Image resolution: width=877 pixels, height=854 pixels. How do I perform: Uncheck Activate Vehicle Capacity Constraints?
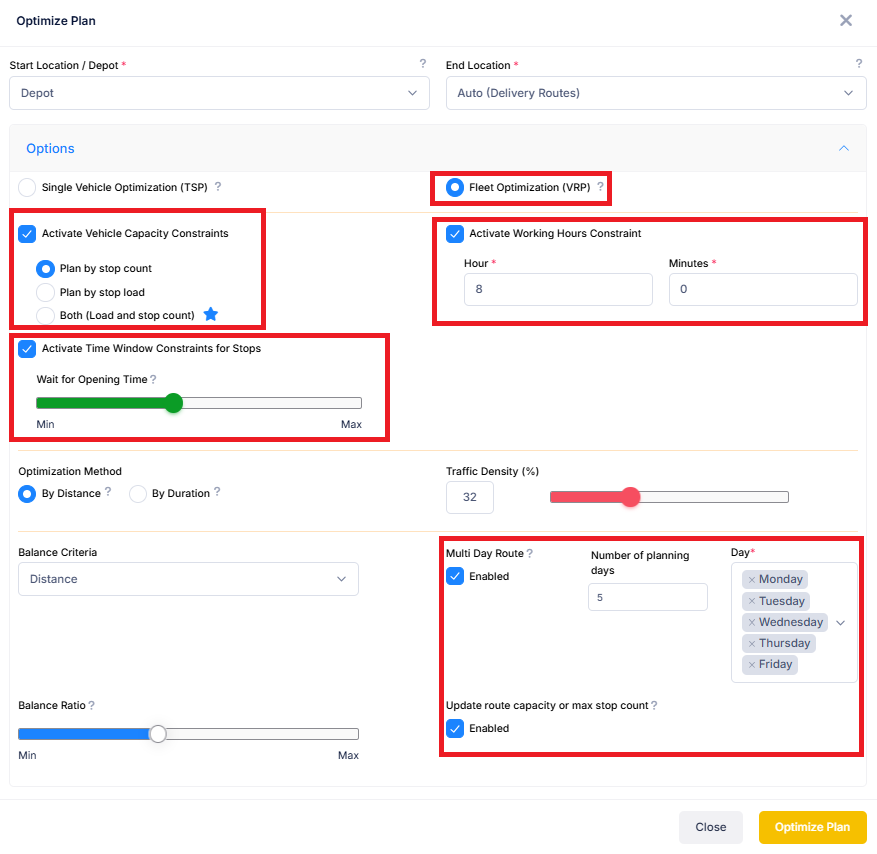coord(27,234)
